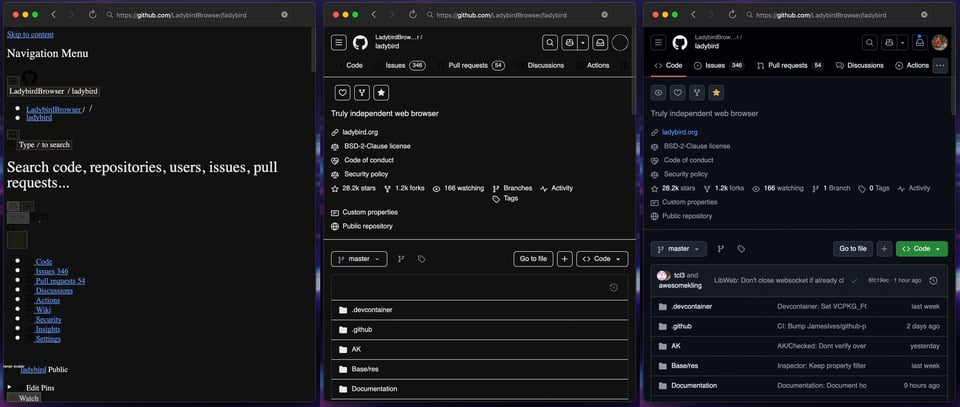Open the user avatar in the right window

[939, 42]
